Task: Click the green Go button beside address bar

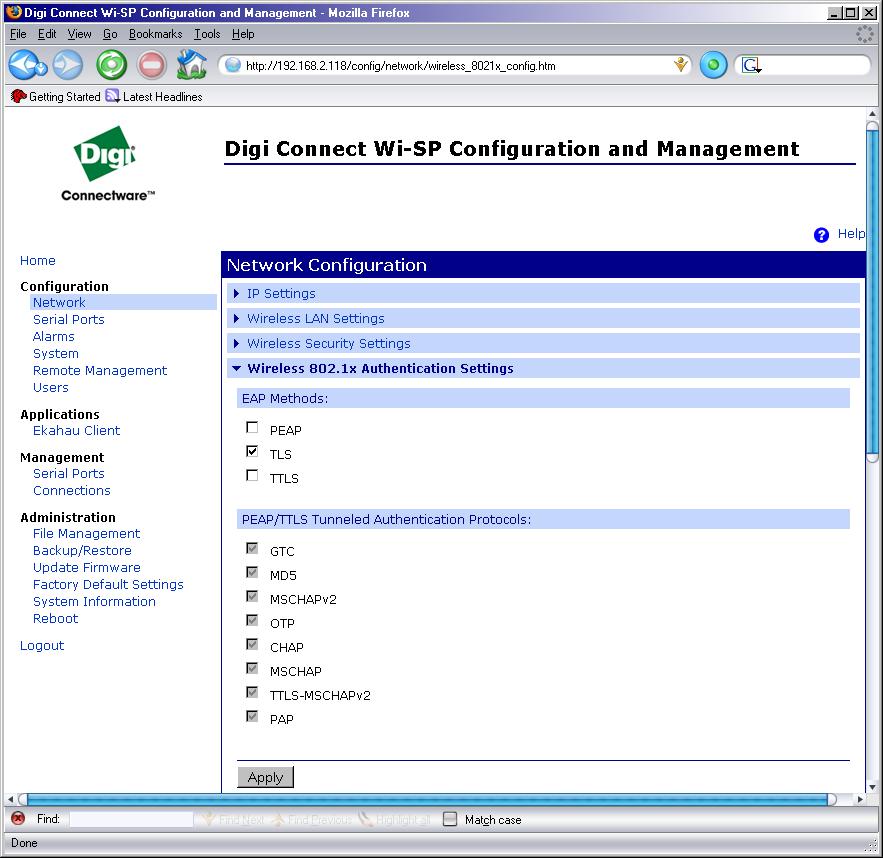Action: [x=712, y=66]
